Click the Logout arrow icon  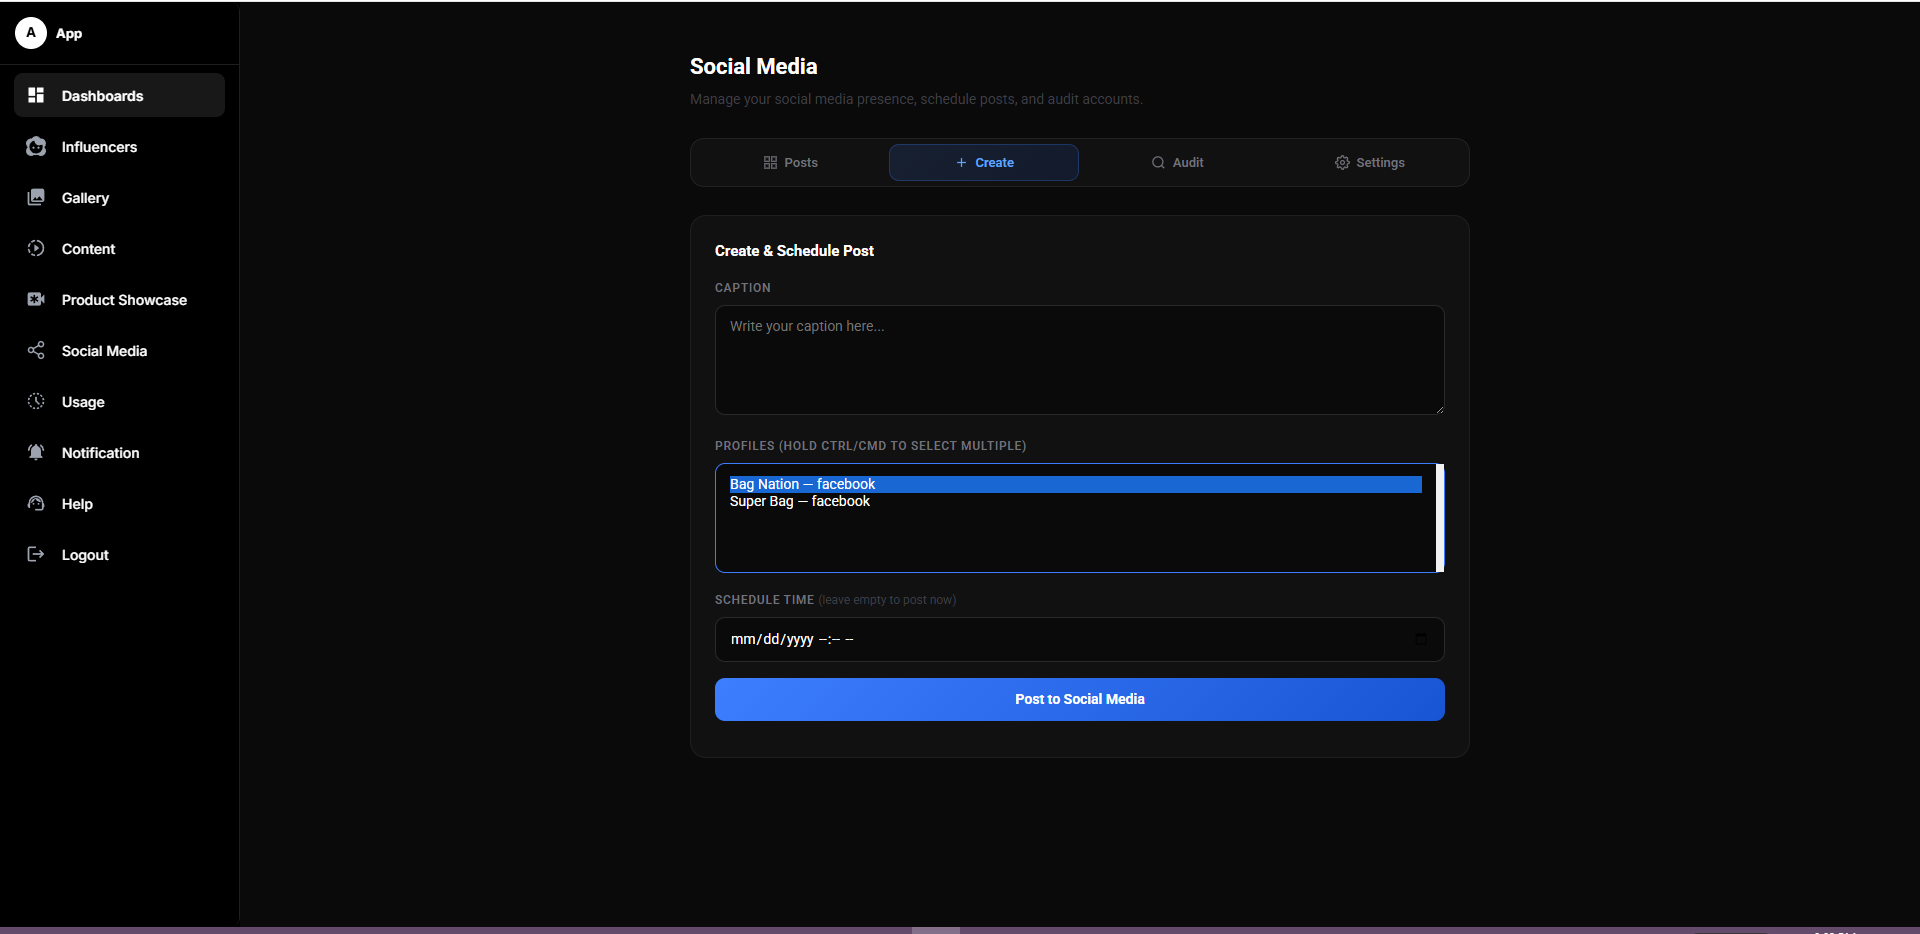[36, 554]
